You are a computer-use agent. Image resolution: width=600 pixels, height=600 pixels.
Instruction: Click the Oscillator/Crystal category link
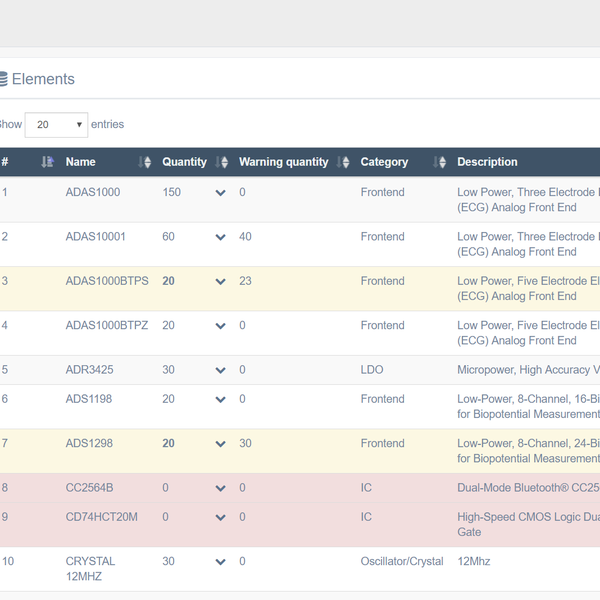pos(402,562)
